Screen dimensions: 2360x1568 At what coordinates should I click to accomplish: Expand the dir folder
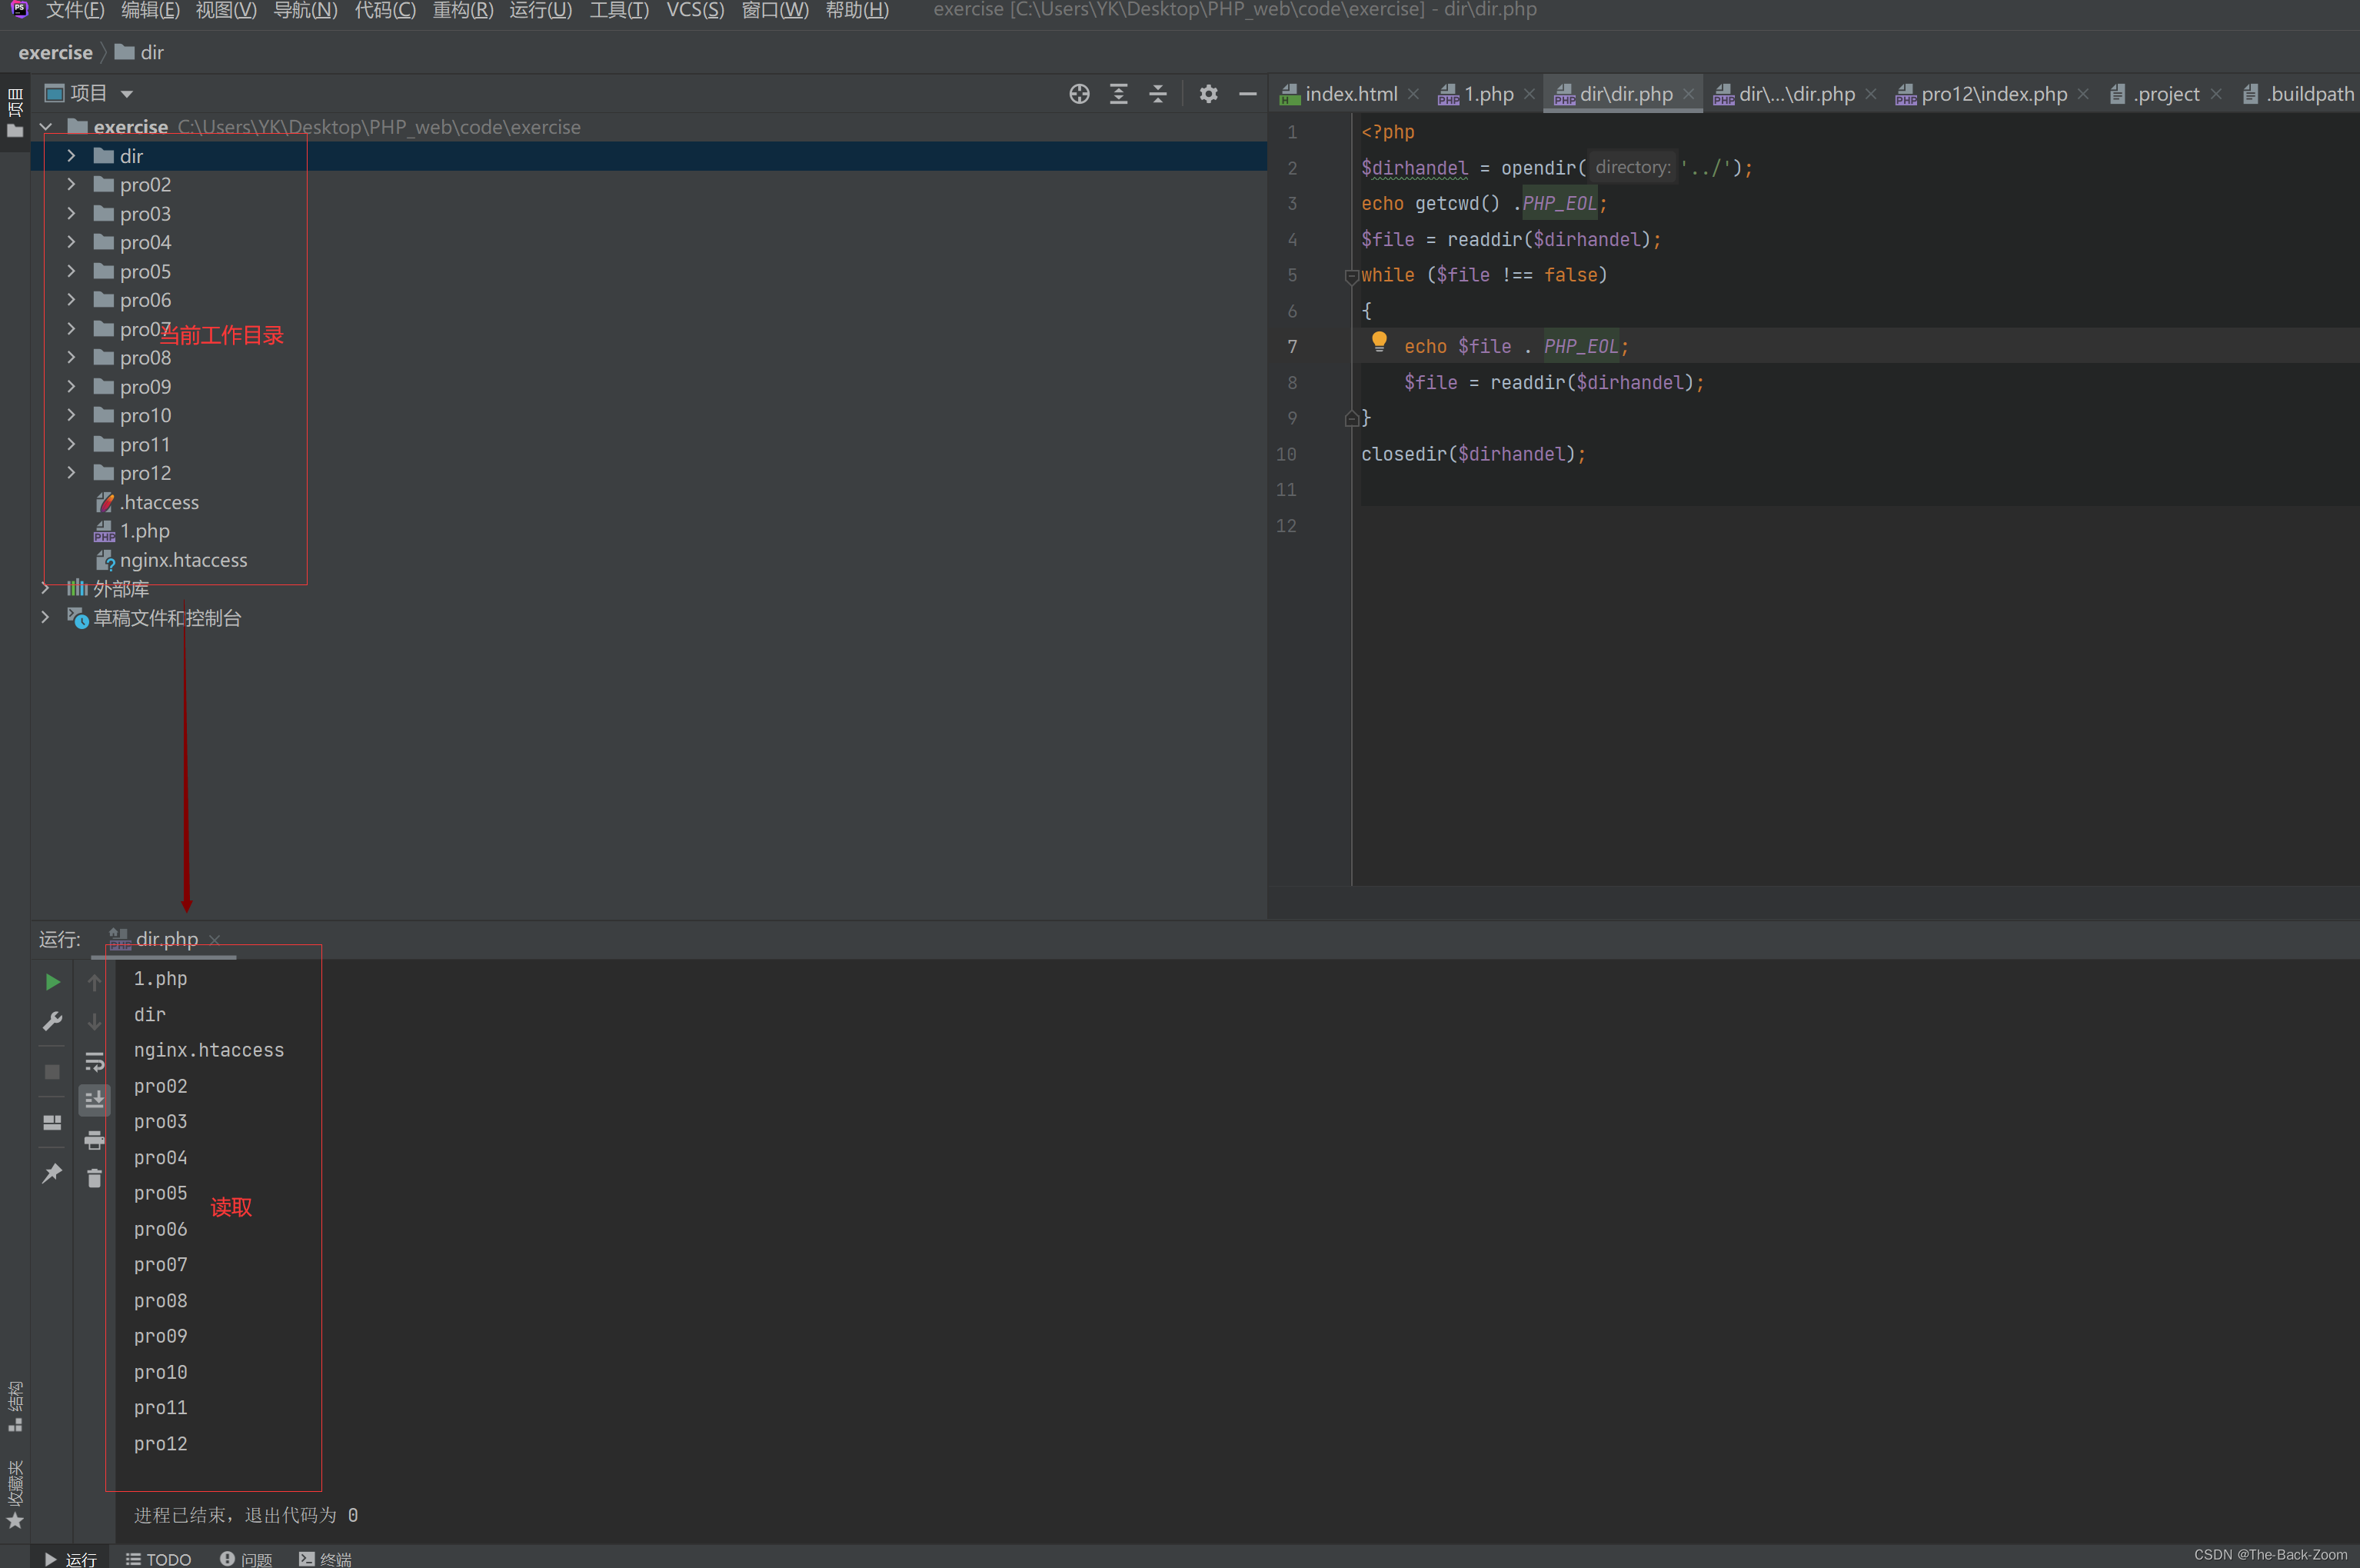click(71, 156)
